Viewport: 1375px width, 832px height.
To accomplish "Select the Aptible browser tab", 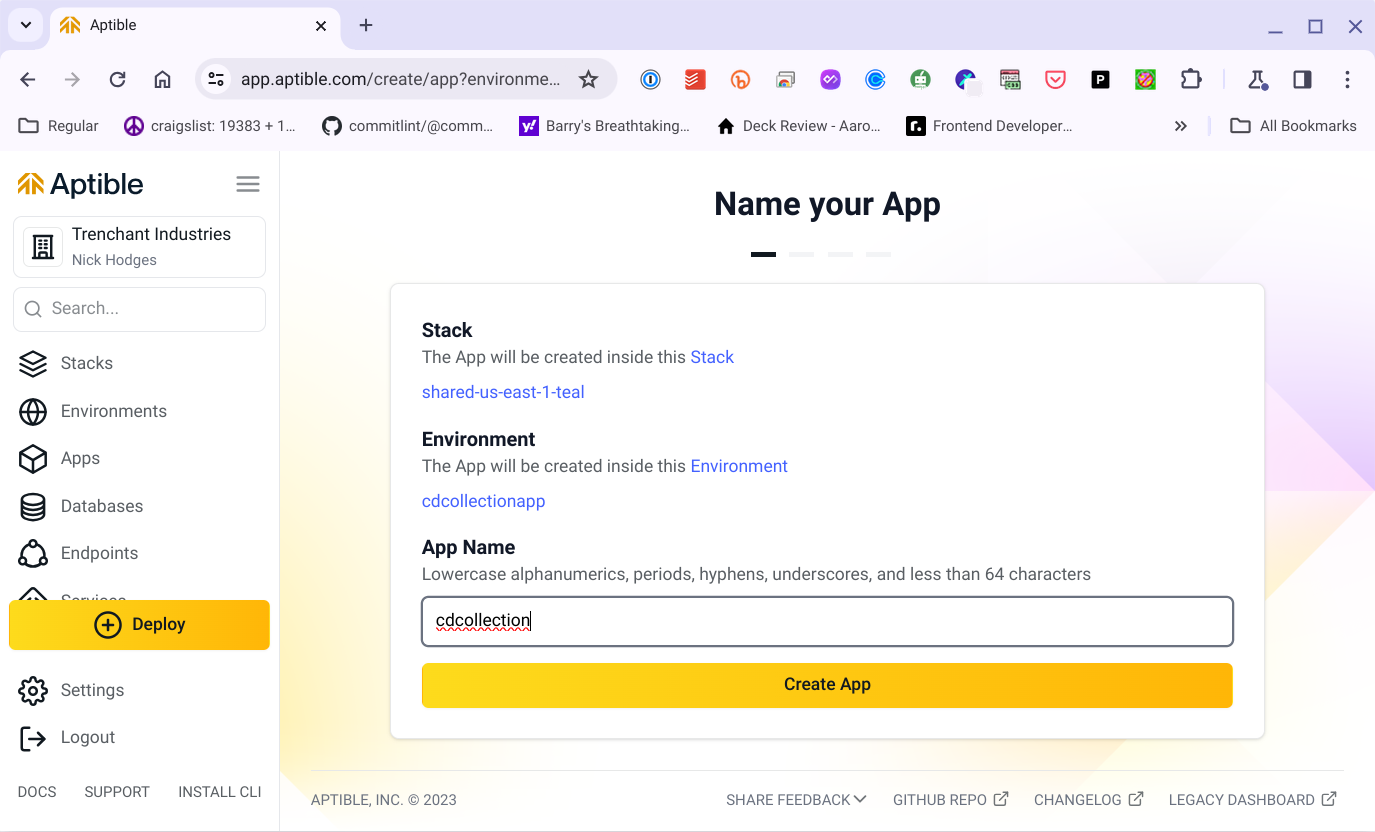I will (193, 26).
